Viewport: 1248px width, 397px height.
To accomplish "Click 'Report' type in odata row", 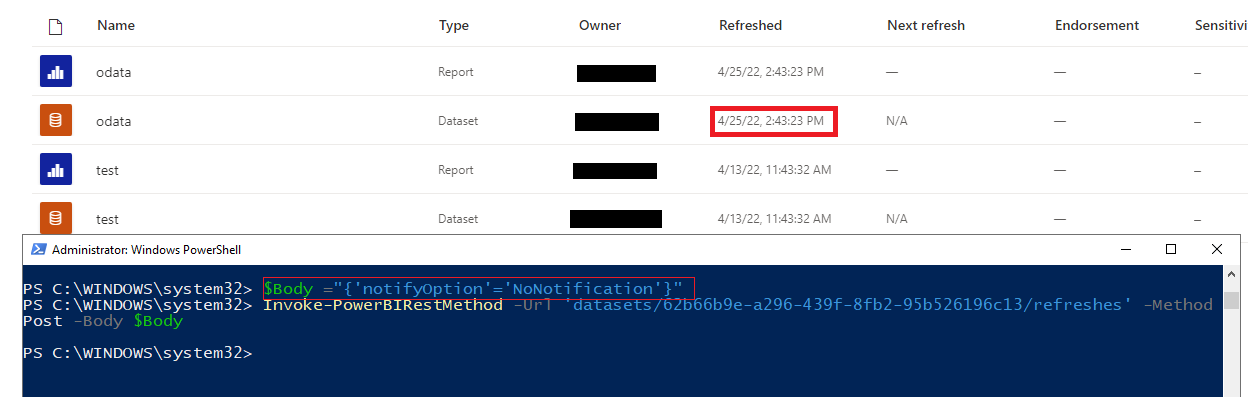I will point(456,72).
